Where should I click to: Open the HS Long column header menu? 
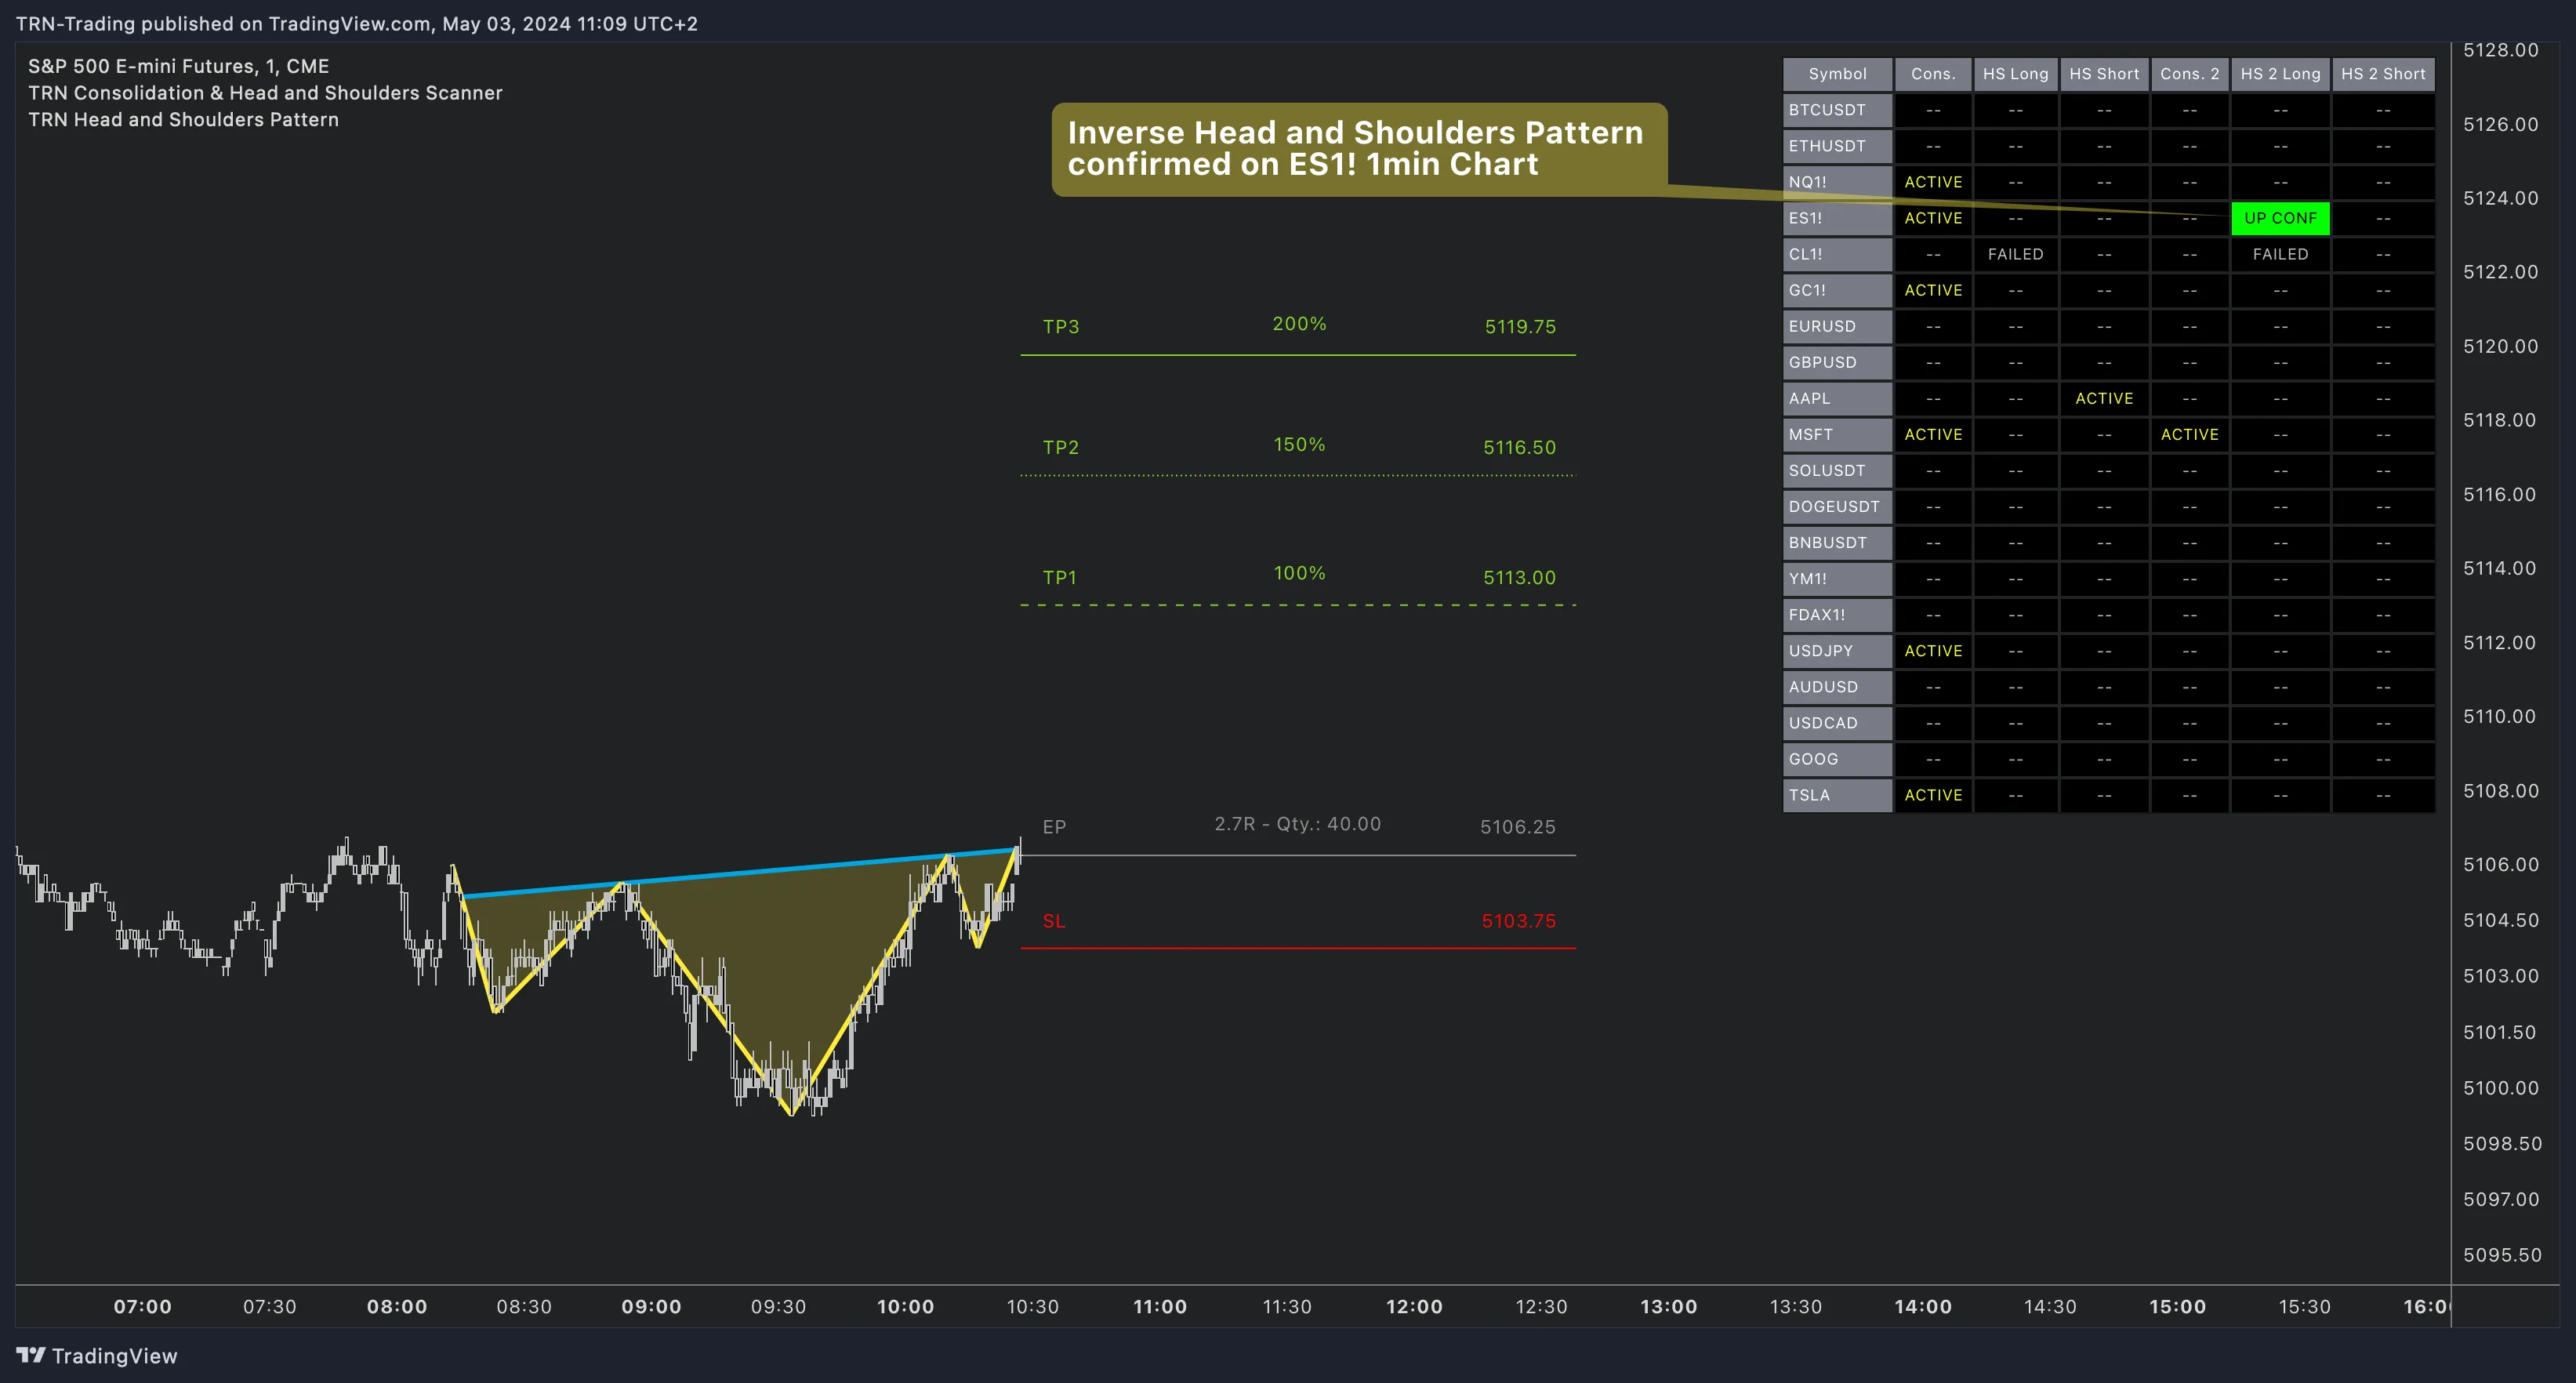tap(2016, 73)
